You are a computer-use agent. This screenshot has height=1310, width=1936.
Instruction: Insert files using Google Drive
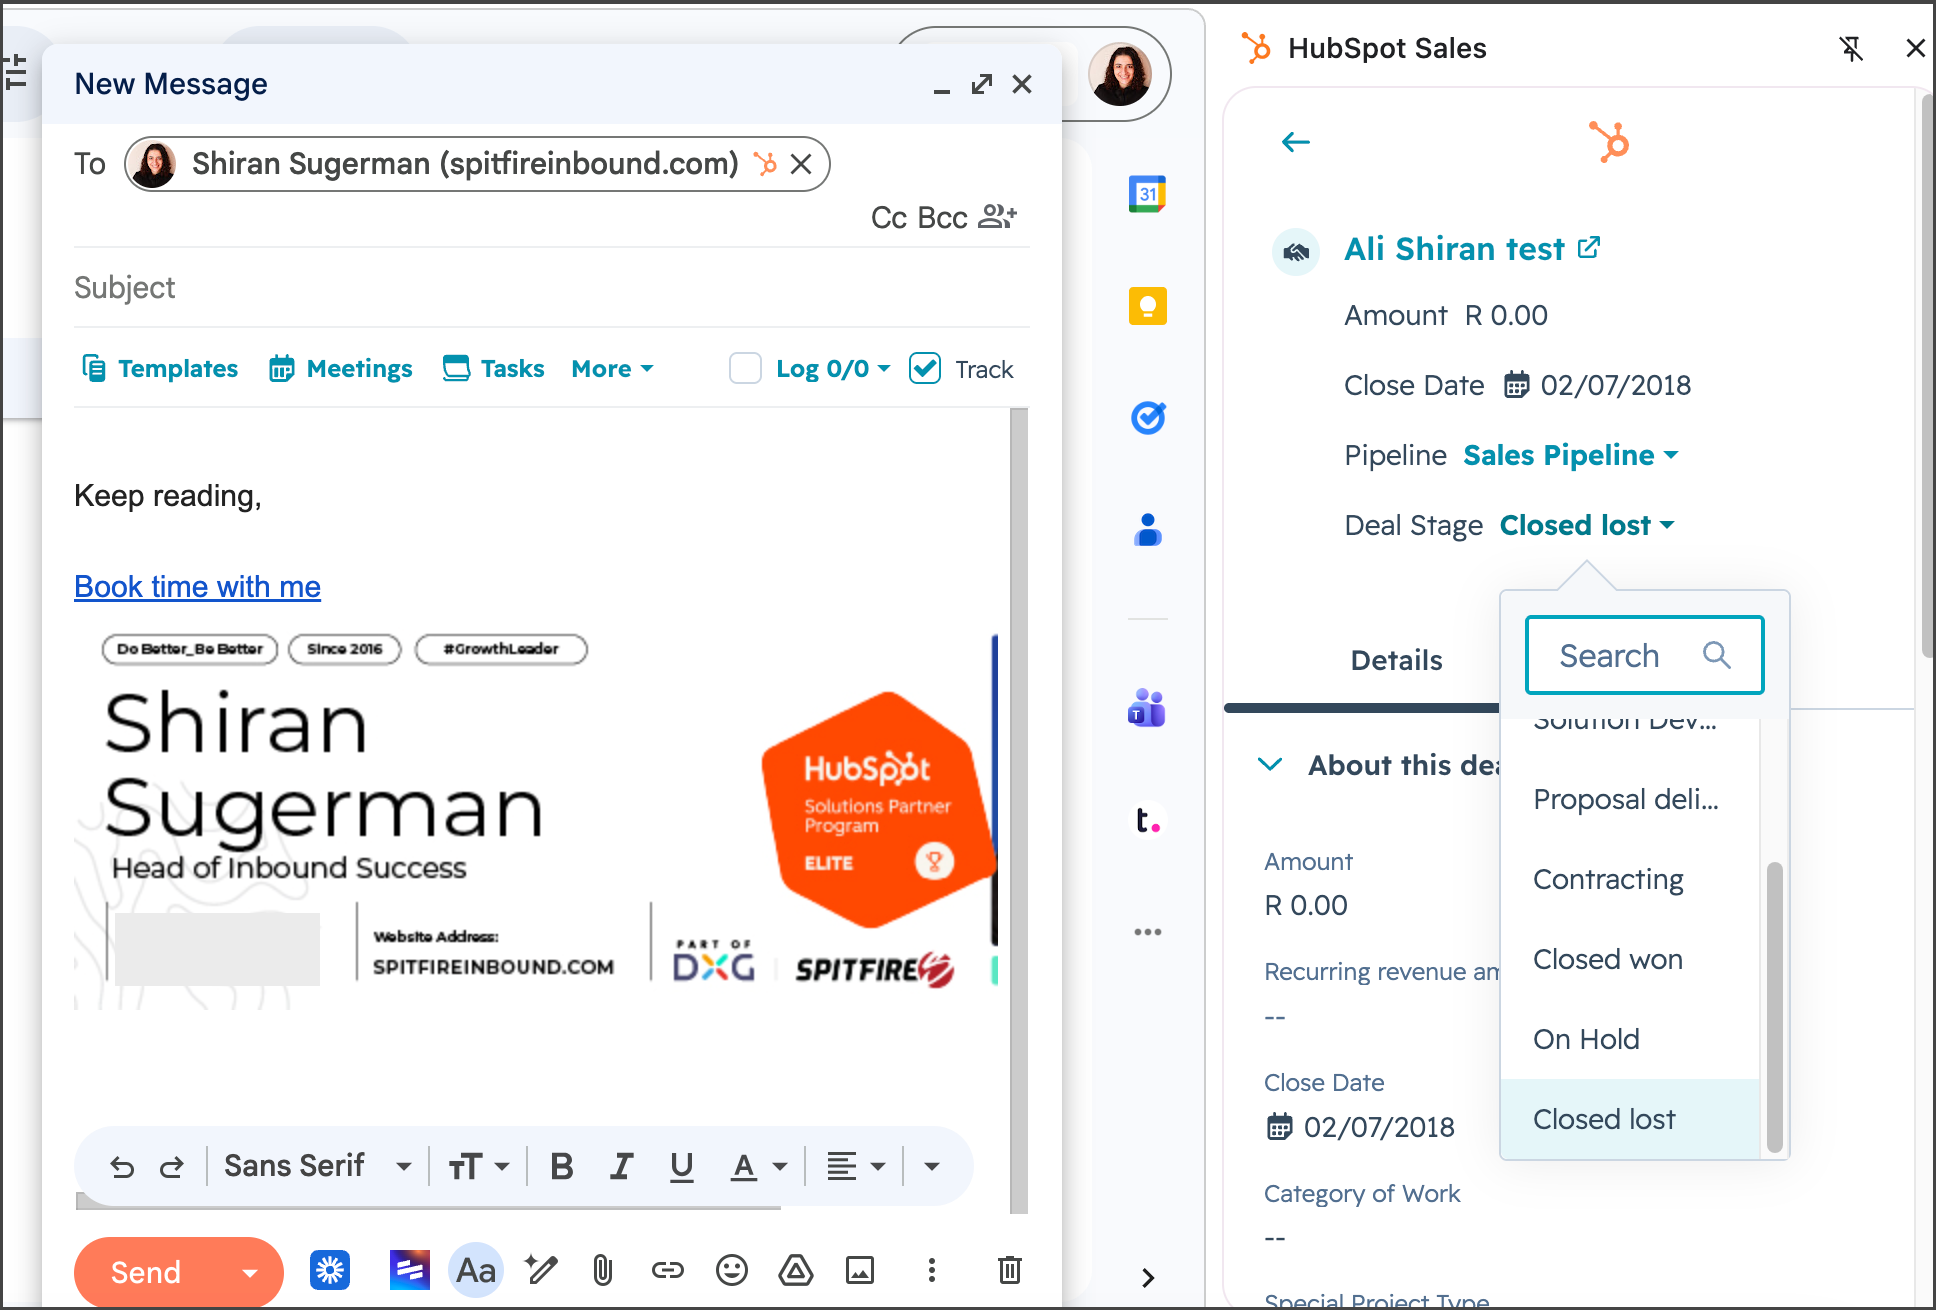click(796, 1271)
